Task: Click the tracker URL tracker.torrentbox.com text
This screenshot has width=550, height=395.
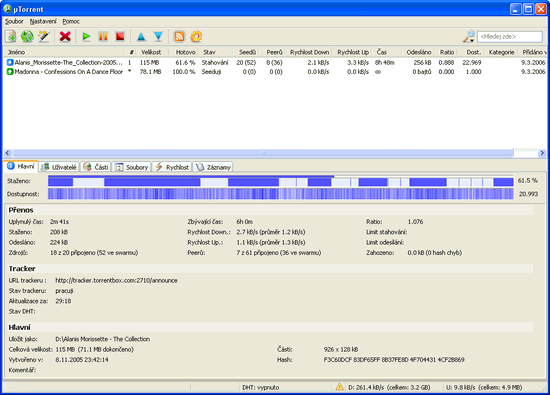Action: point(116,281)
